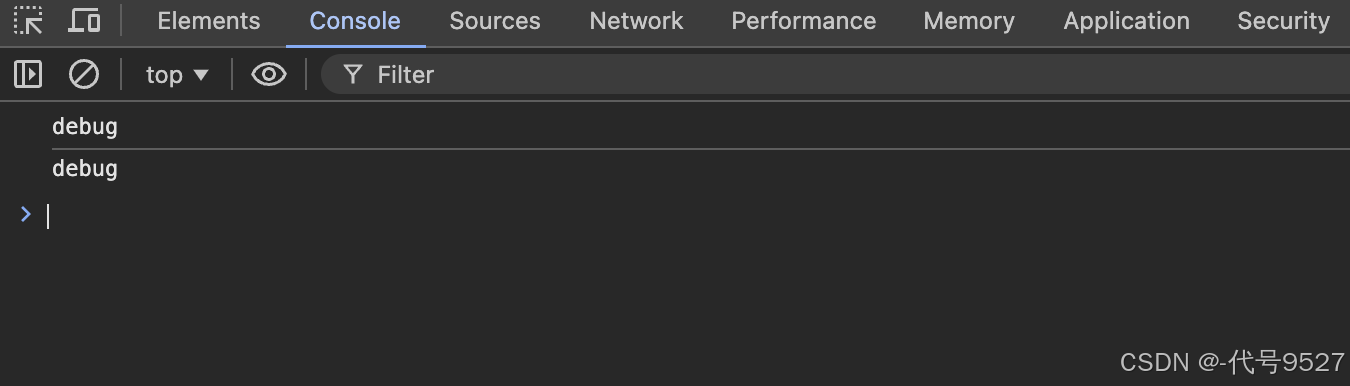Clear the console with the ban icon
This screenshot has width=1350, height=386.
point(83,74)
